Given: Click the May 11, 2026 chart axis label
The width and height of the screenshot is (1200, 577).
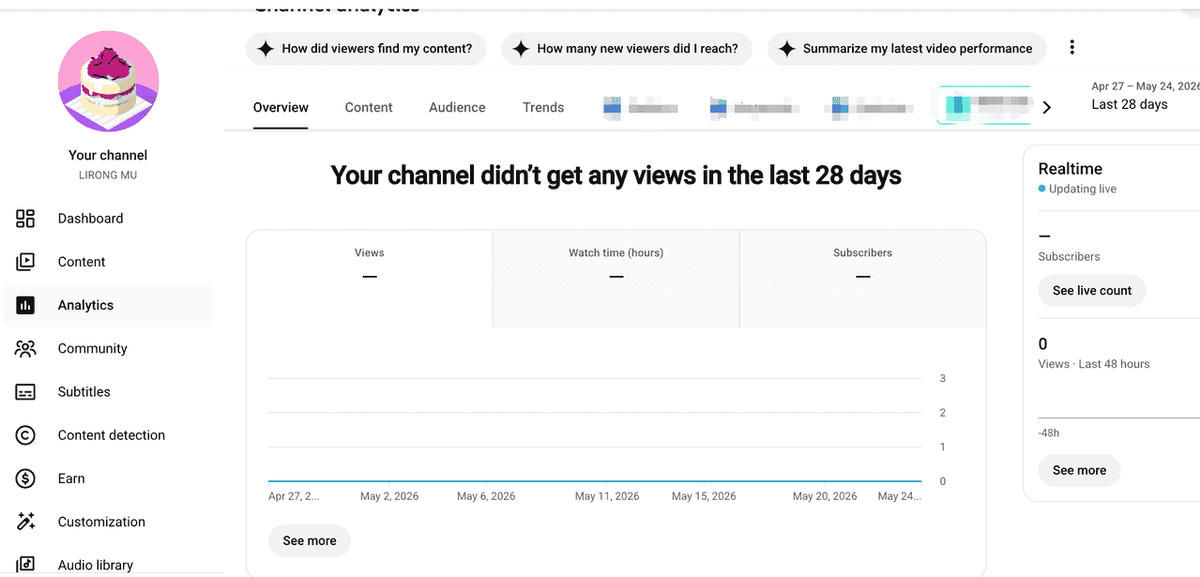Looking at the screenshot, I should [x=607, y=496].
